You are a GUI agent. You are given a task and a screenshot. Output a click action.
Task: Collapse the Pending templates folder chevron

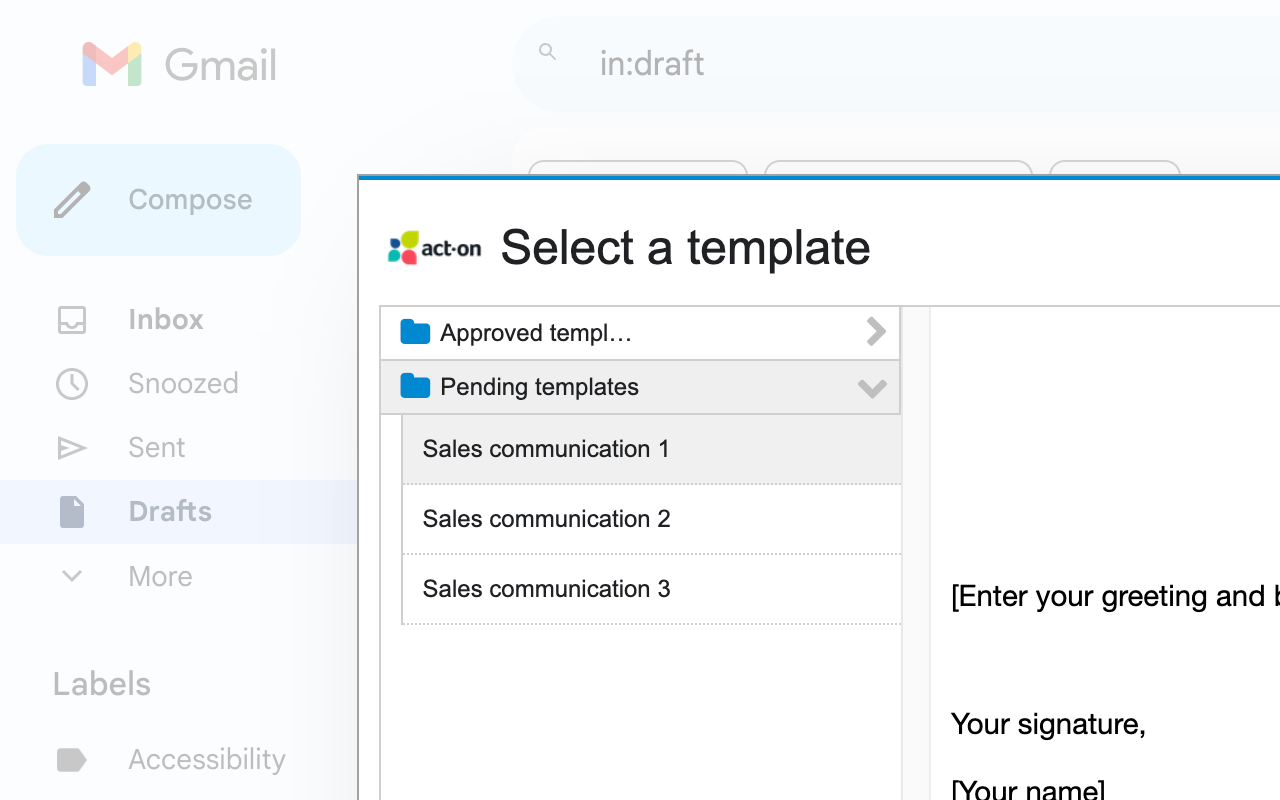pyautogui.click(x=872, y=388)
